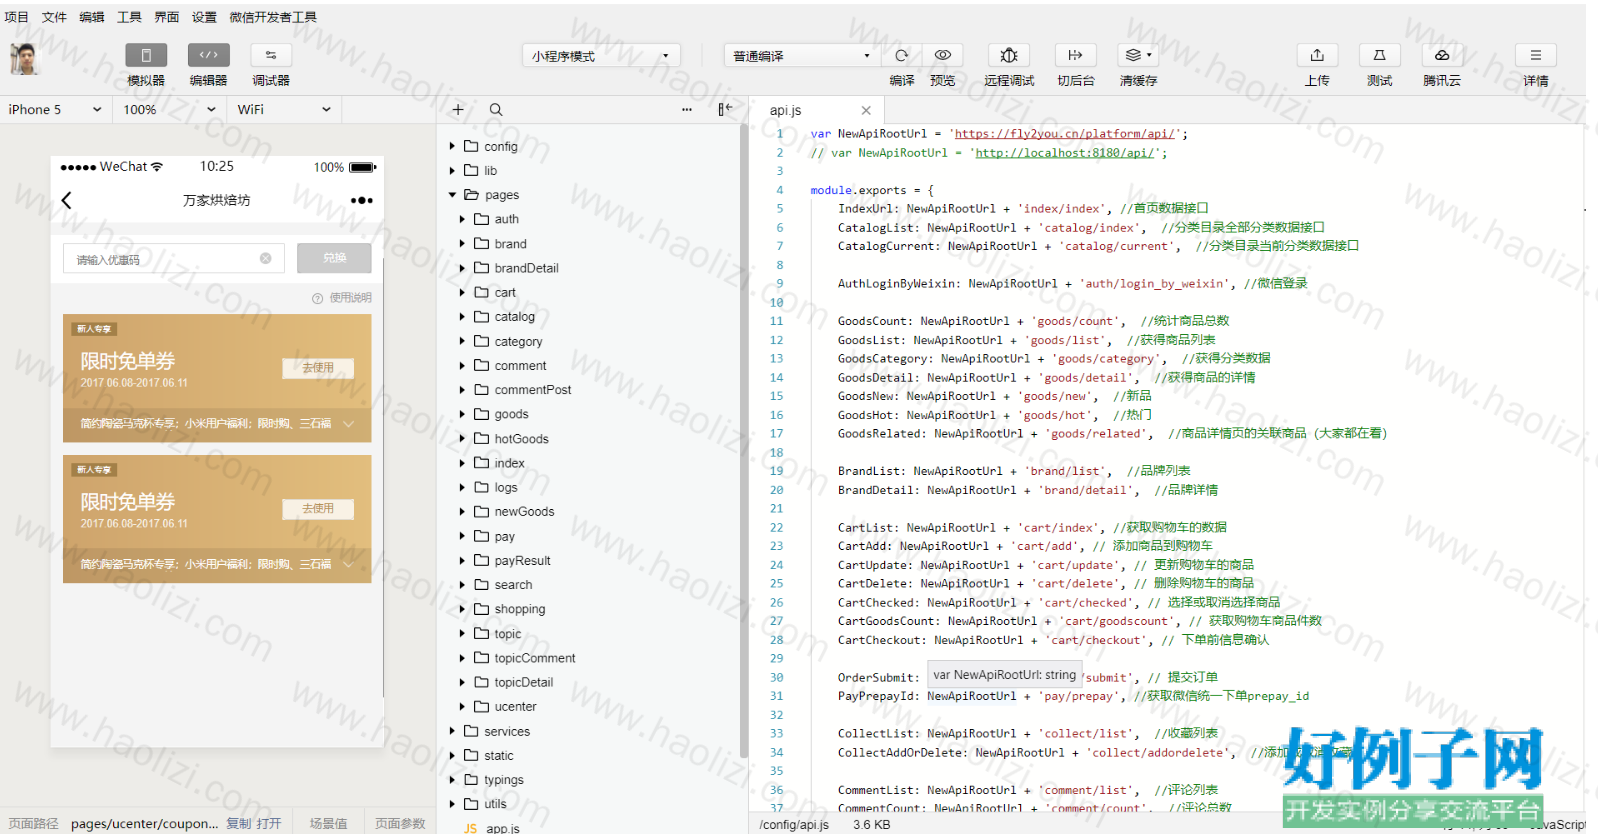Open the details (详情) menu icon
This screenshot has height=838, width=1598.
point(1535,55)
